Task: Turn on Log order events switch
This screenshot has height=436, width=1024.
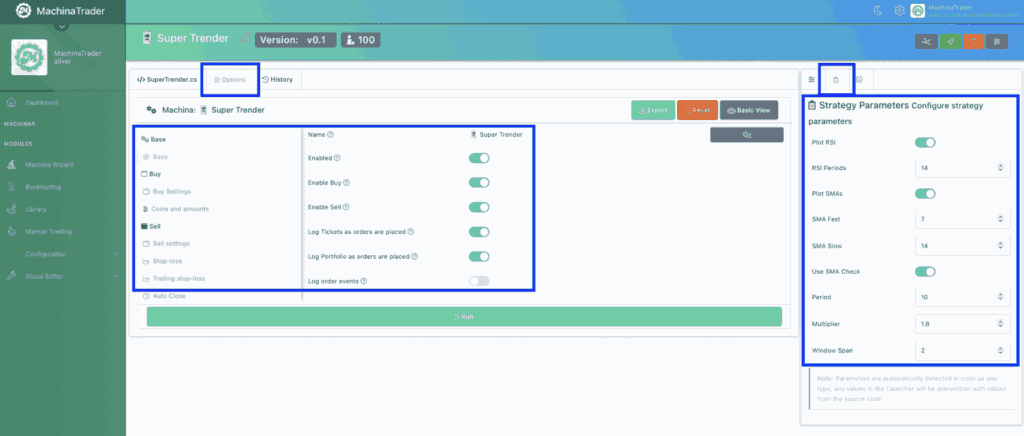Action: click(x=479, y=281)
